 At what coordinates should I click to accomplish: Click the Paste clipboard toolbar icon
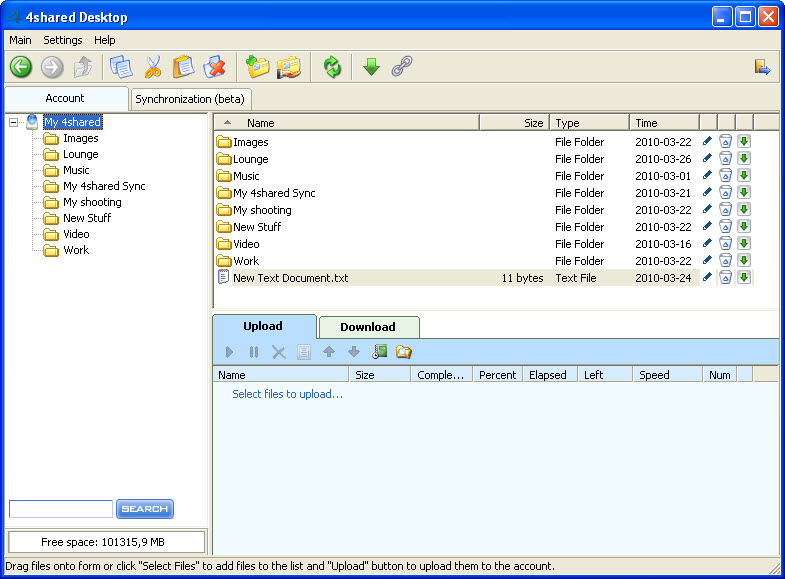pos(183,67)
